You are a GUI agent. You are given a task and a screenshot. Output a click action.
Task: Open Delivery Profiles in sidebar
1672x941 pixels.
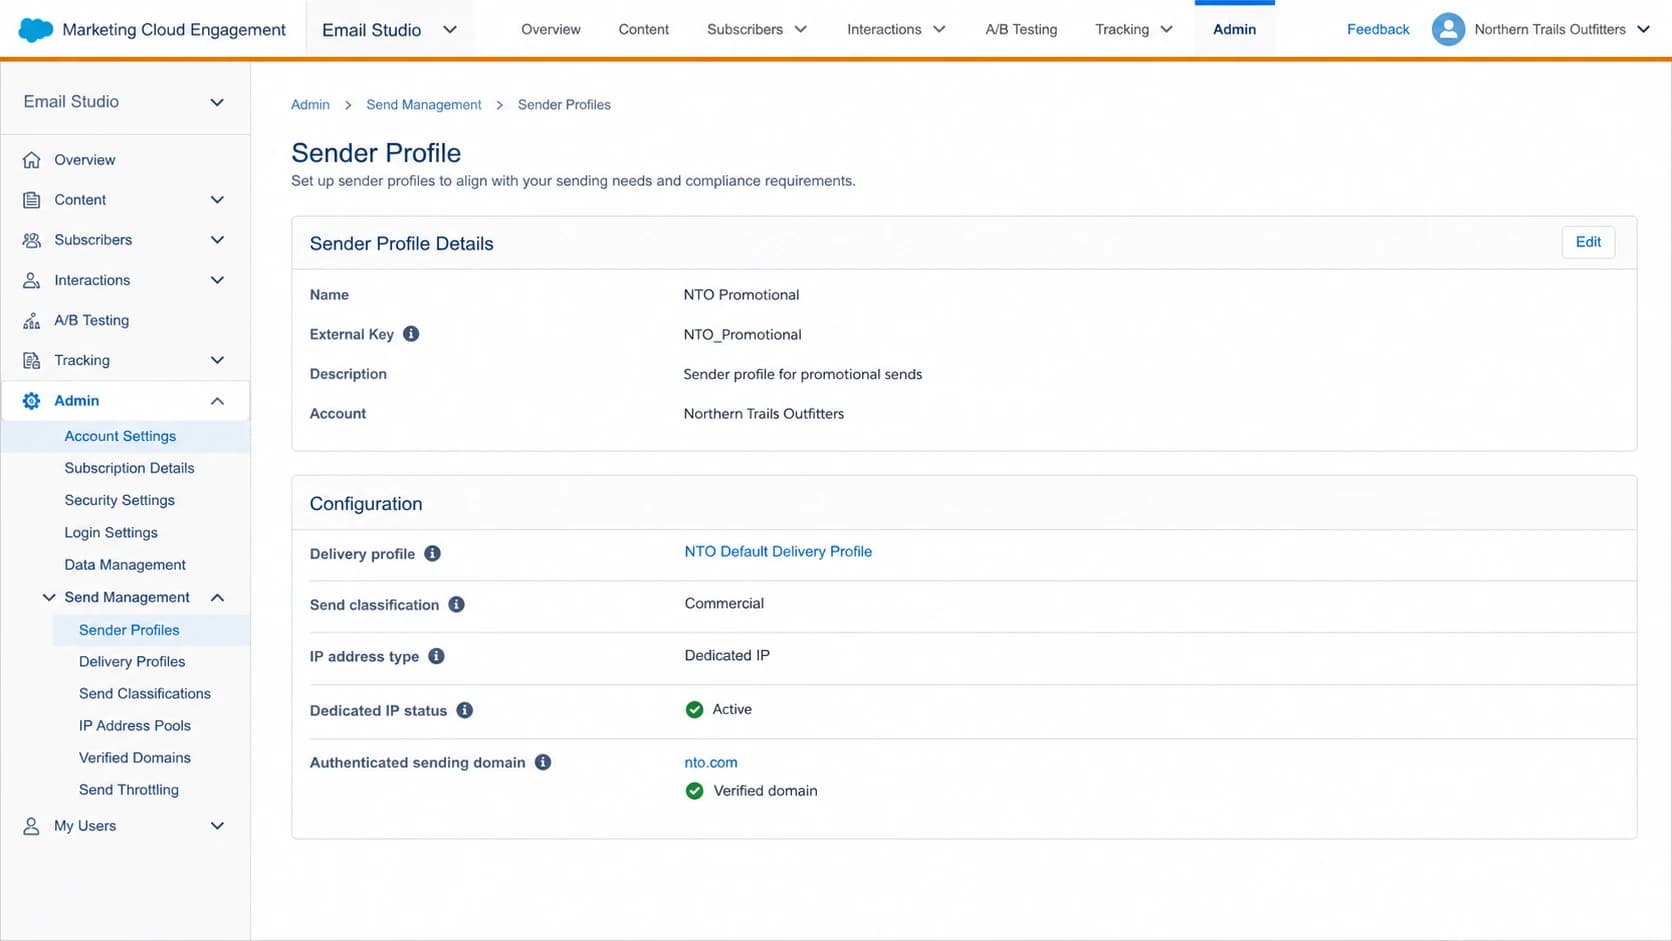click(132, 662)
